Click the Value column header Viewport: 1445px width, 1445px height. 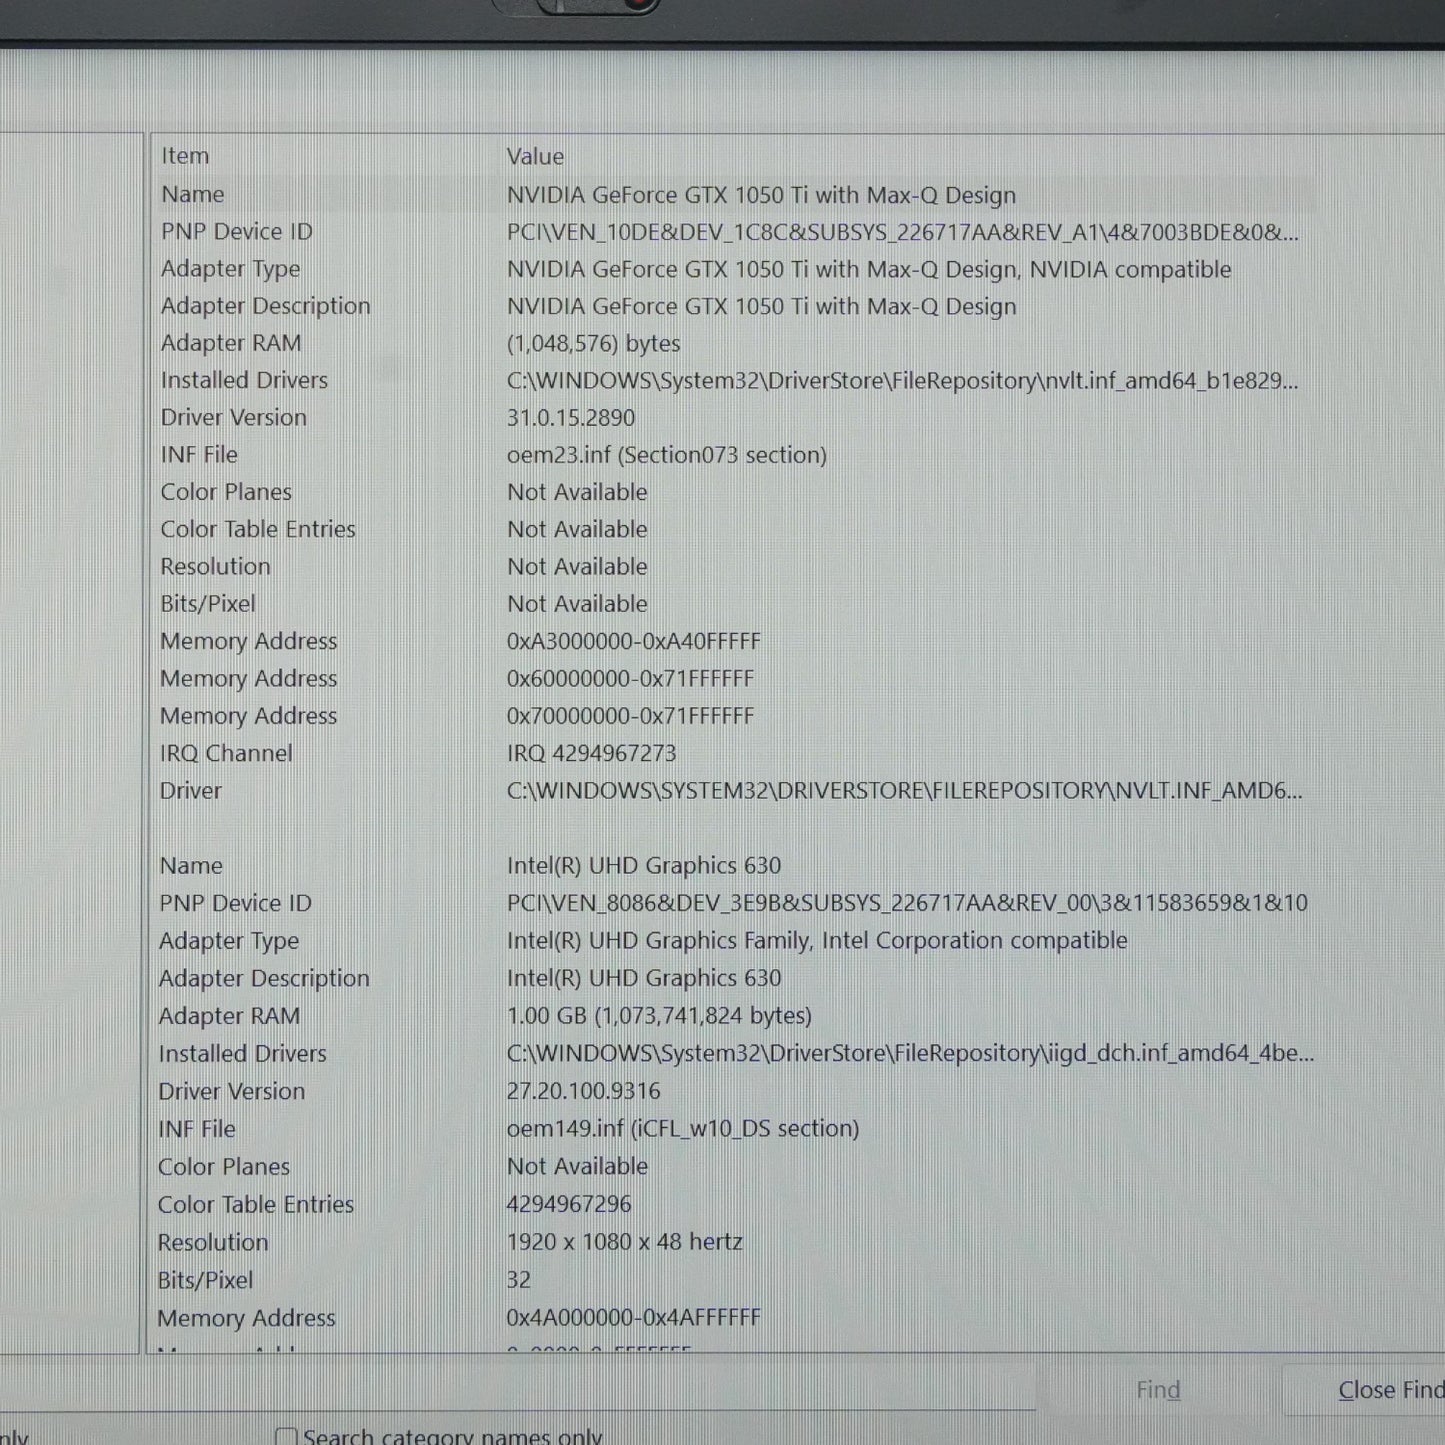[535, 157]
